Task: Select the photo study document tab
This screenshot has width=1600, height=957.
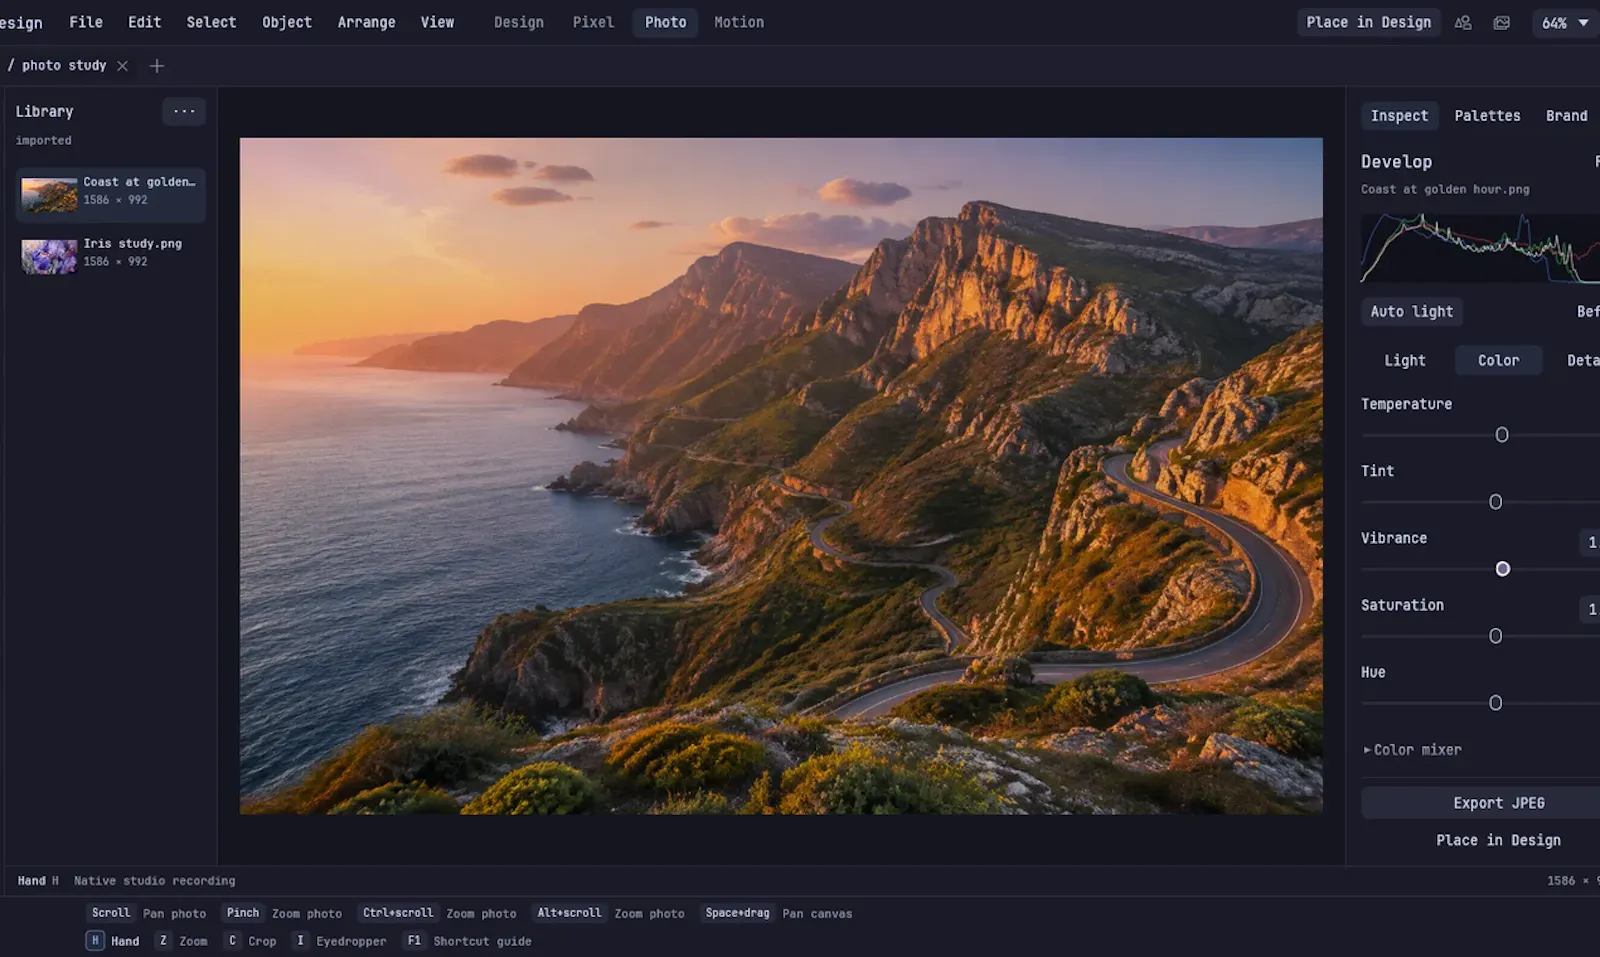Action: [x=63, y=66]
